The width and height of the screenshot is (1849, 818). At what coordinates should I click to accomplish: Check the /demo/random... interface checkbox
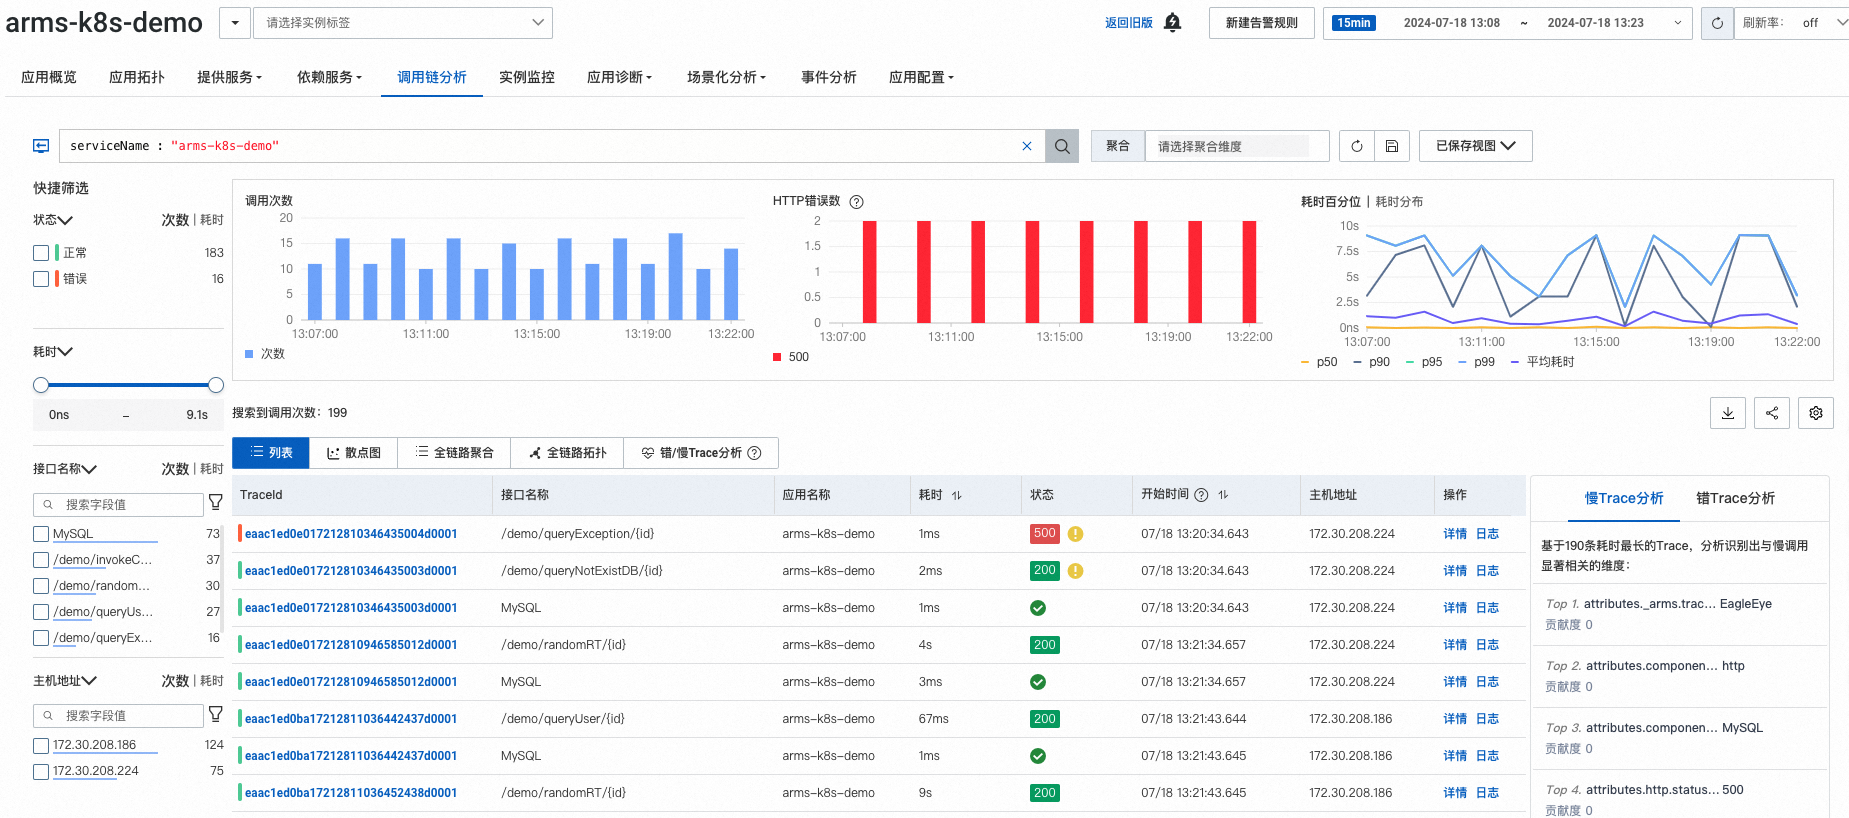(41, 586)
